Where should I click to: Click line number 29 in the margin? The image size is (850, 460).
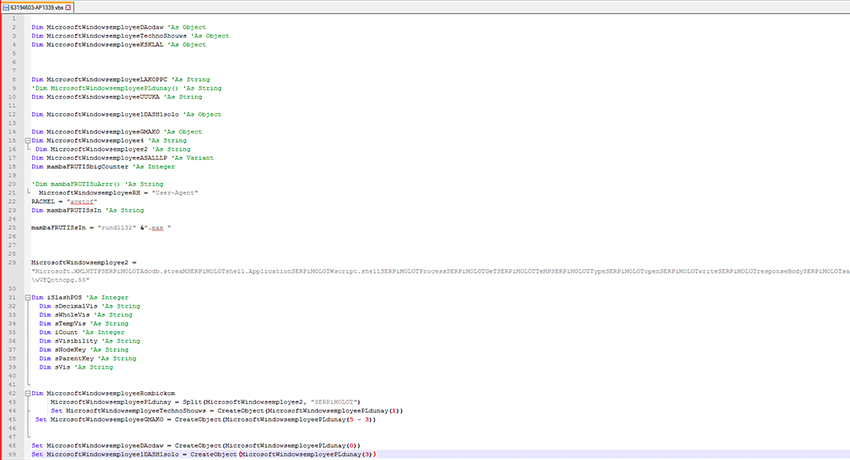coord(14,262)
